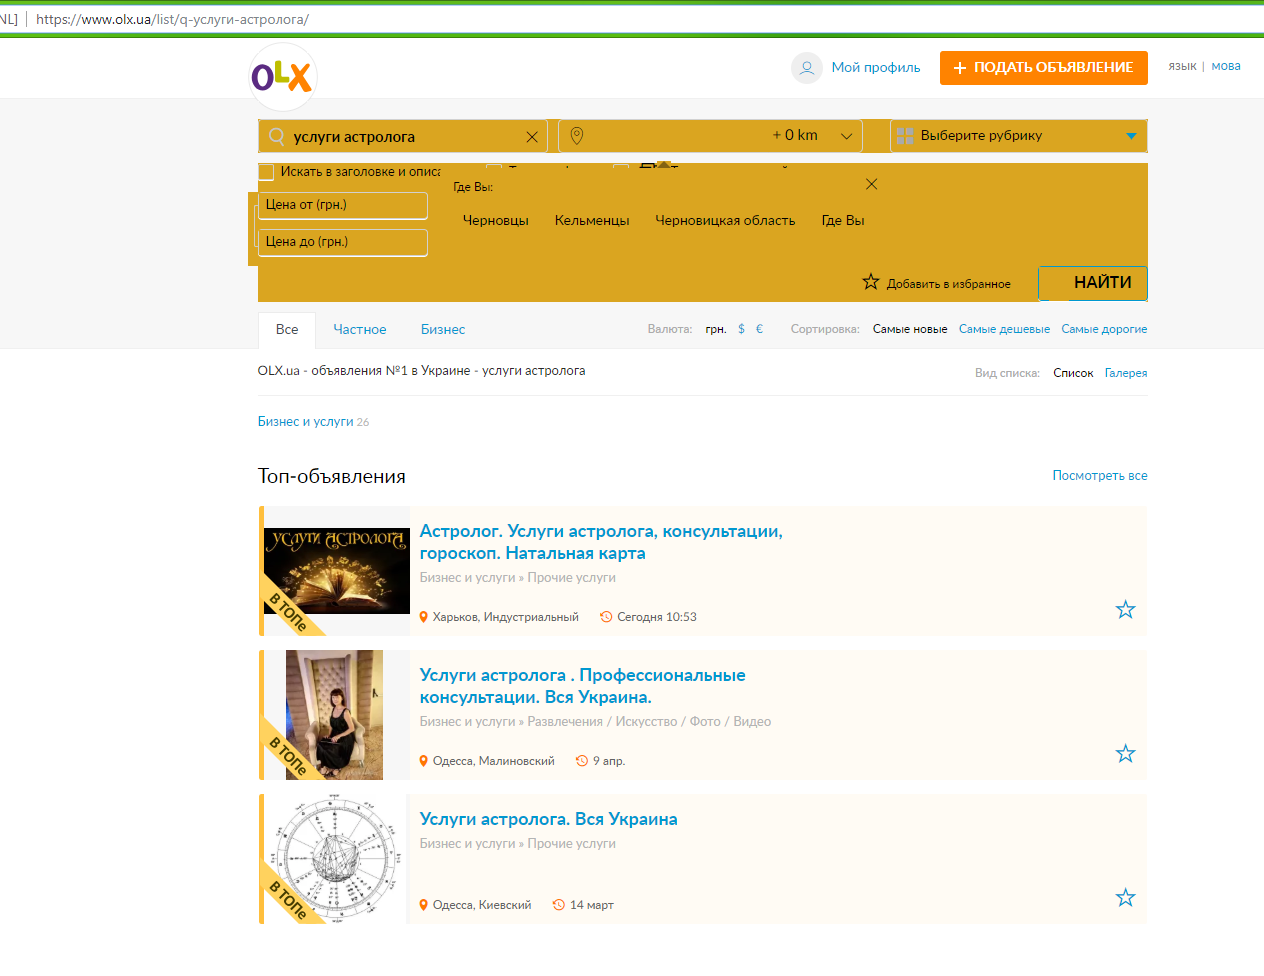Image resolution: width=1264 pixels, height=976 pixels.
Task: Clear the search query with X icon
Action: [532, 137]
